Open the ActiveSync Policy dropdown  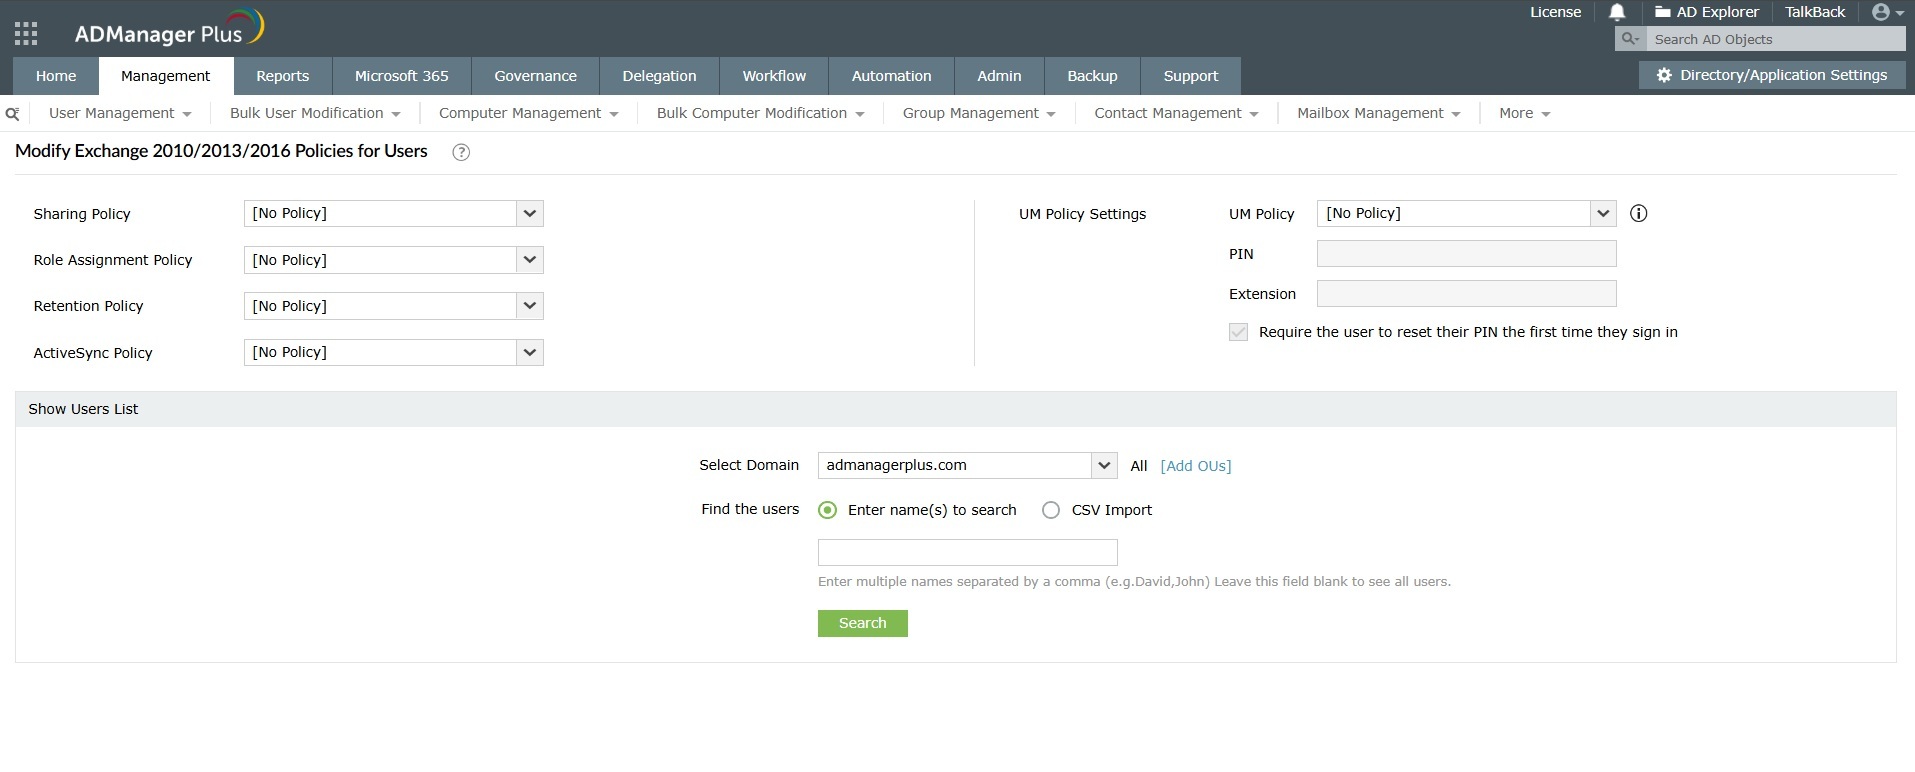coord(393,352)
